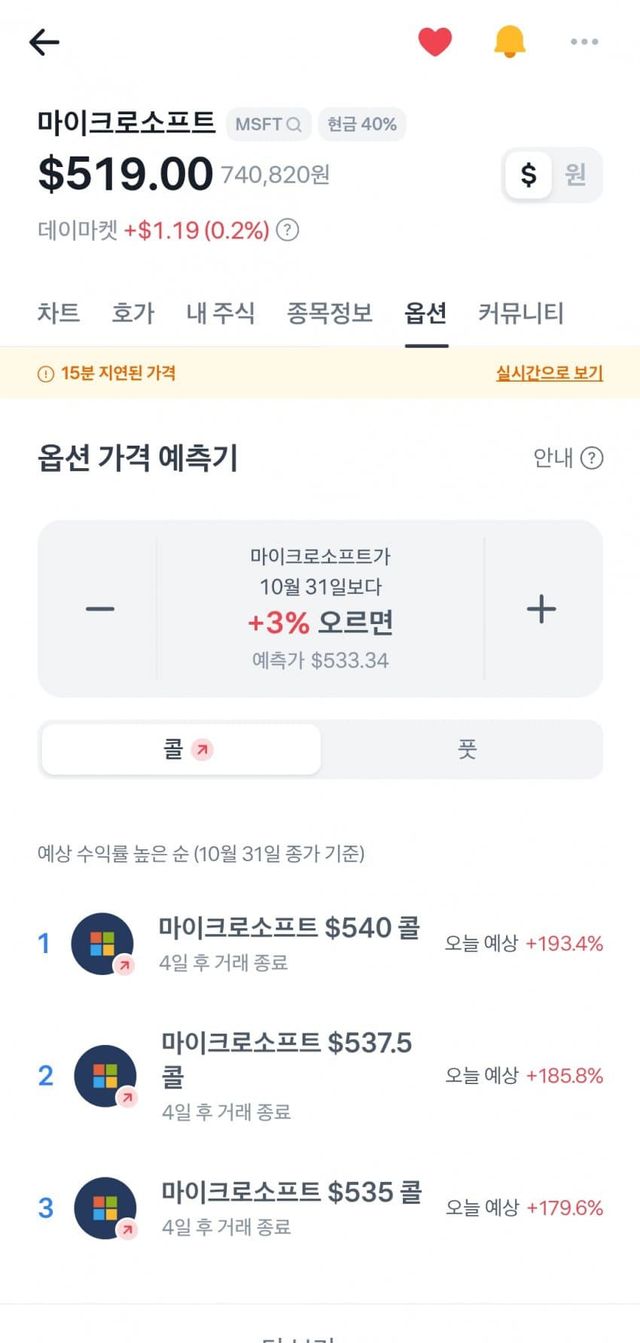640x1343 pixels.
Task: Open the yellow bell notifications icon
Action: coord(509,41)
